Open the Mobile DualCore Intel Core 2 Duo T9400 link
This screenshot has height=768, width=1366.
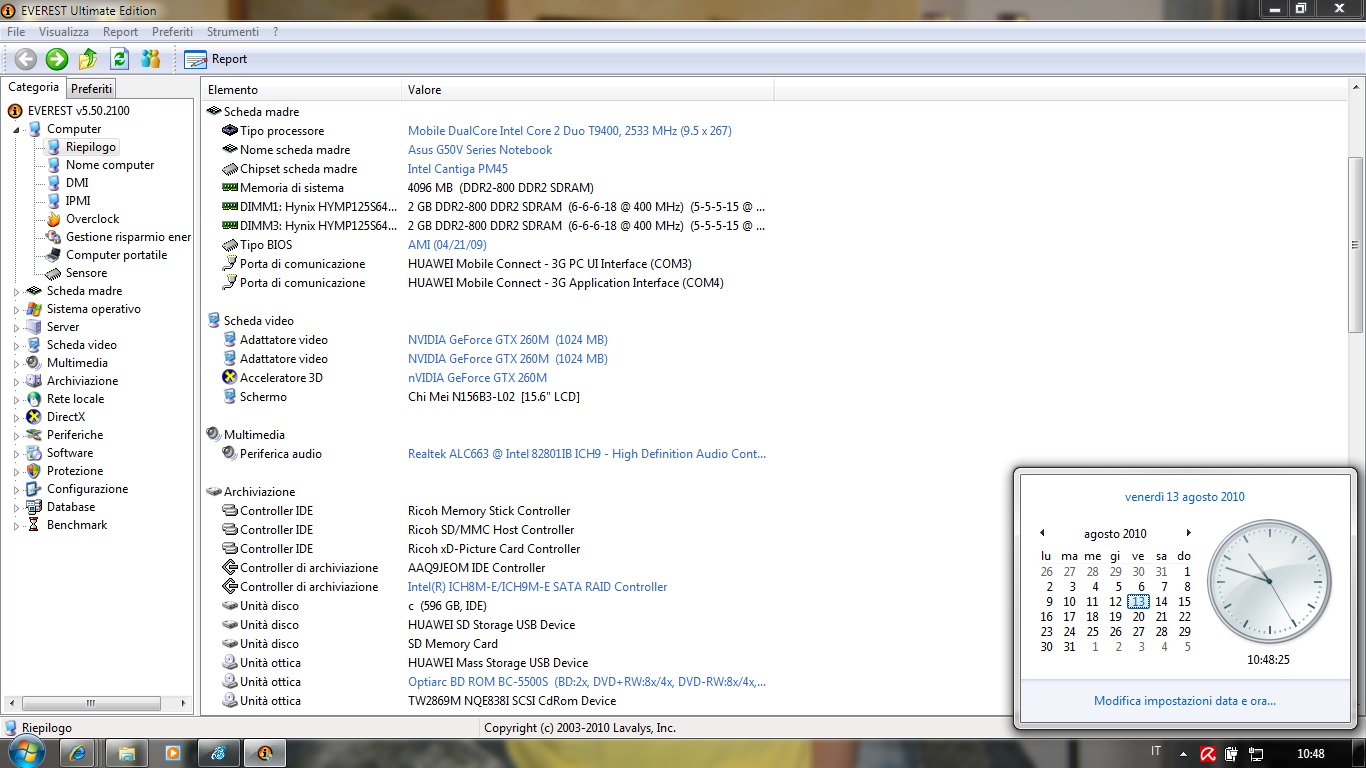point(570,131)
